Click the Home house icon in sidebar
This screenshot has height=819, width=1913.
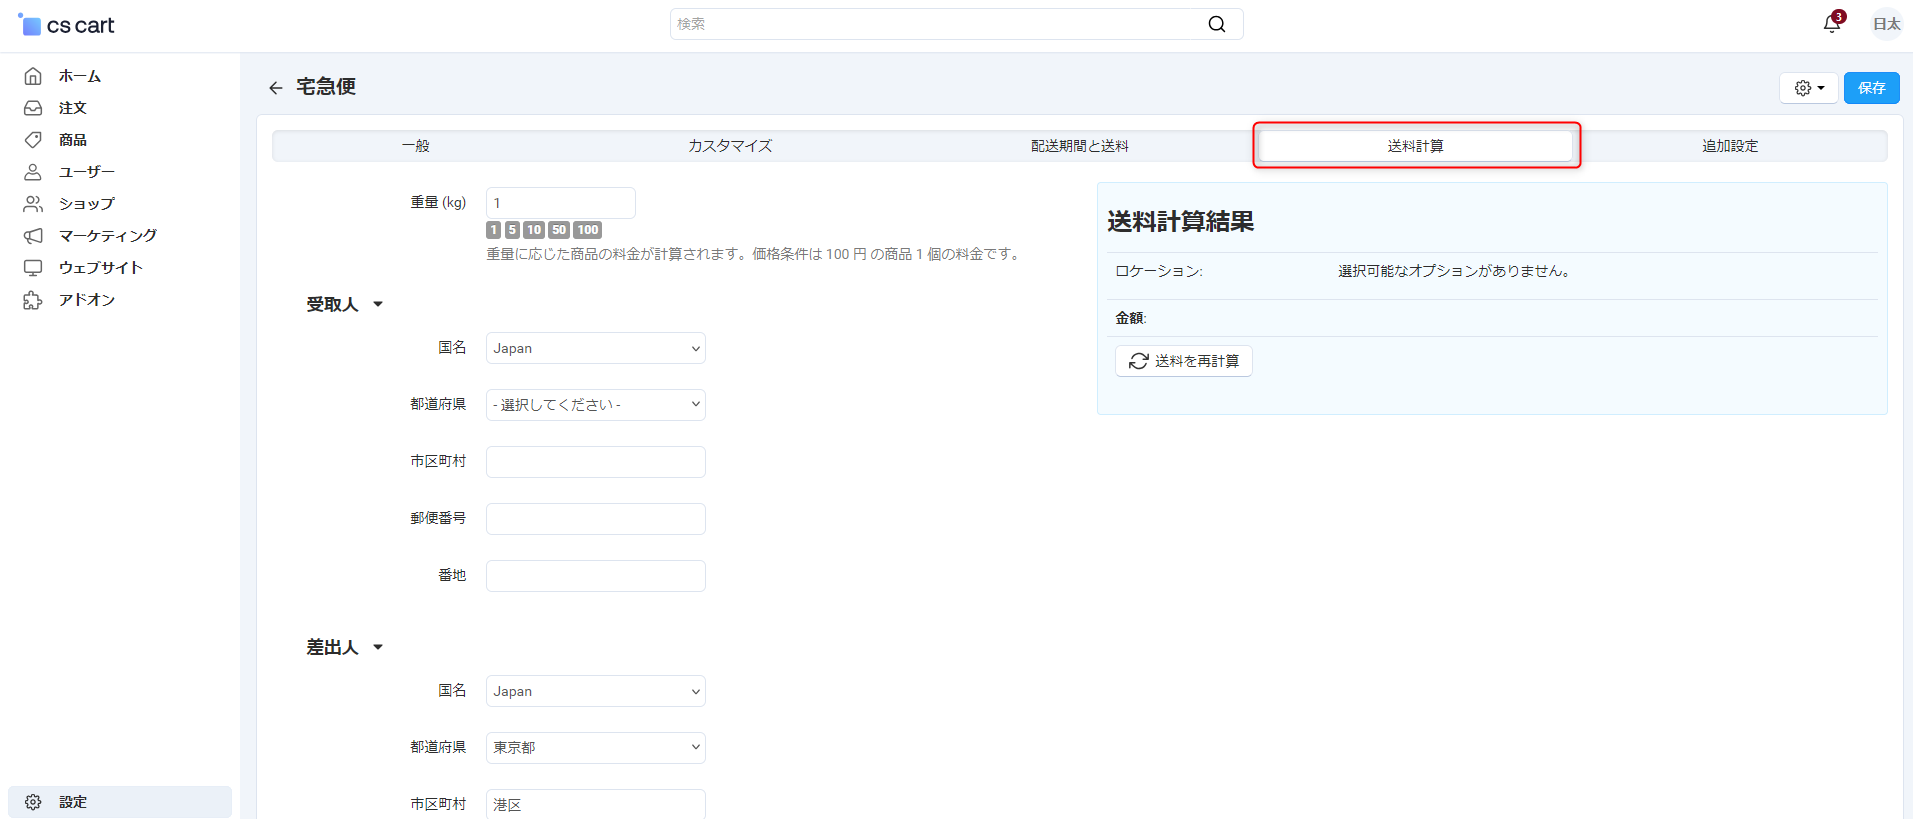(x=33, y=76)
